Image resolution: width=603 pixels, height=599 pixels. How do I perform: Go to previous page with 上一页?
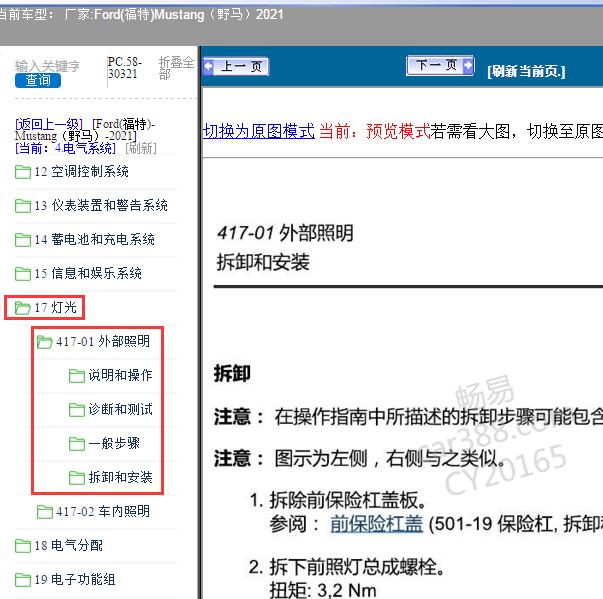(x=235, y=67)
